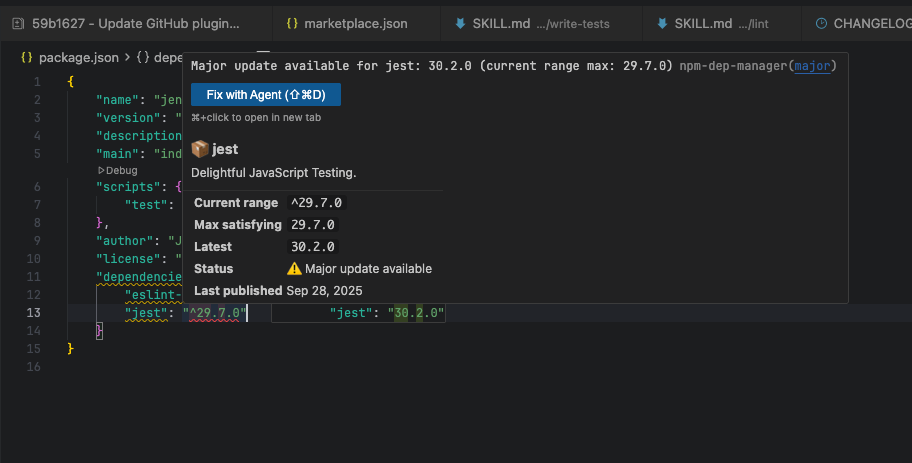Click the closing brace on line 15

coord(70,348)
